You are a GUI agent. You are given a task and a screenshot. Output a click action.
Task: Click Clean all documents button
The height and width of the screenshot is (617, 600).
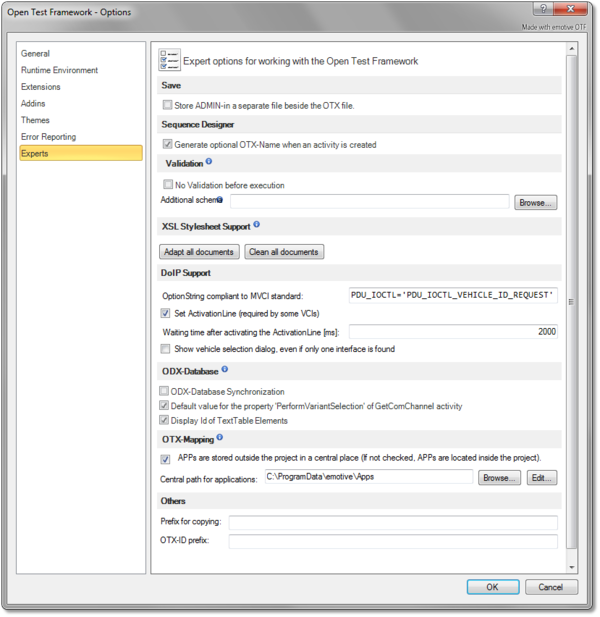coord(284,252)
